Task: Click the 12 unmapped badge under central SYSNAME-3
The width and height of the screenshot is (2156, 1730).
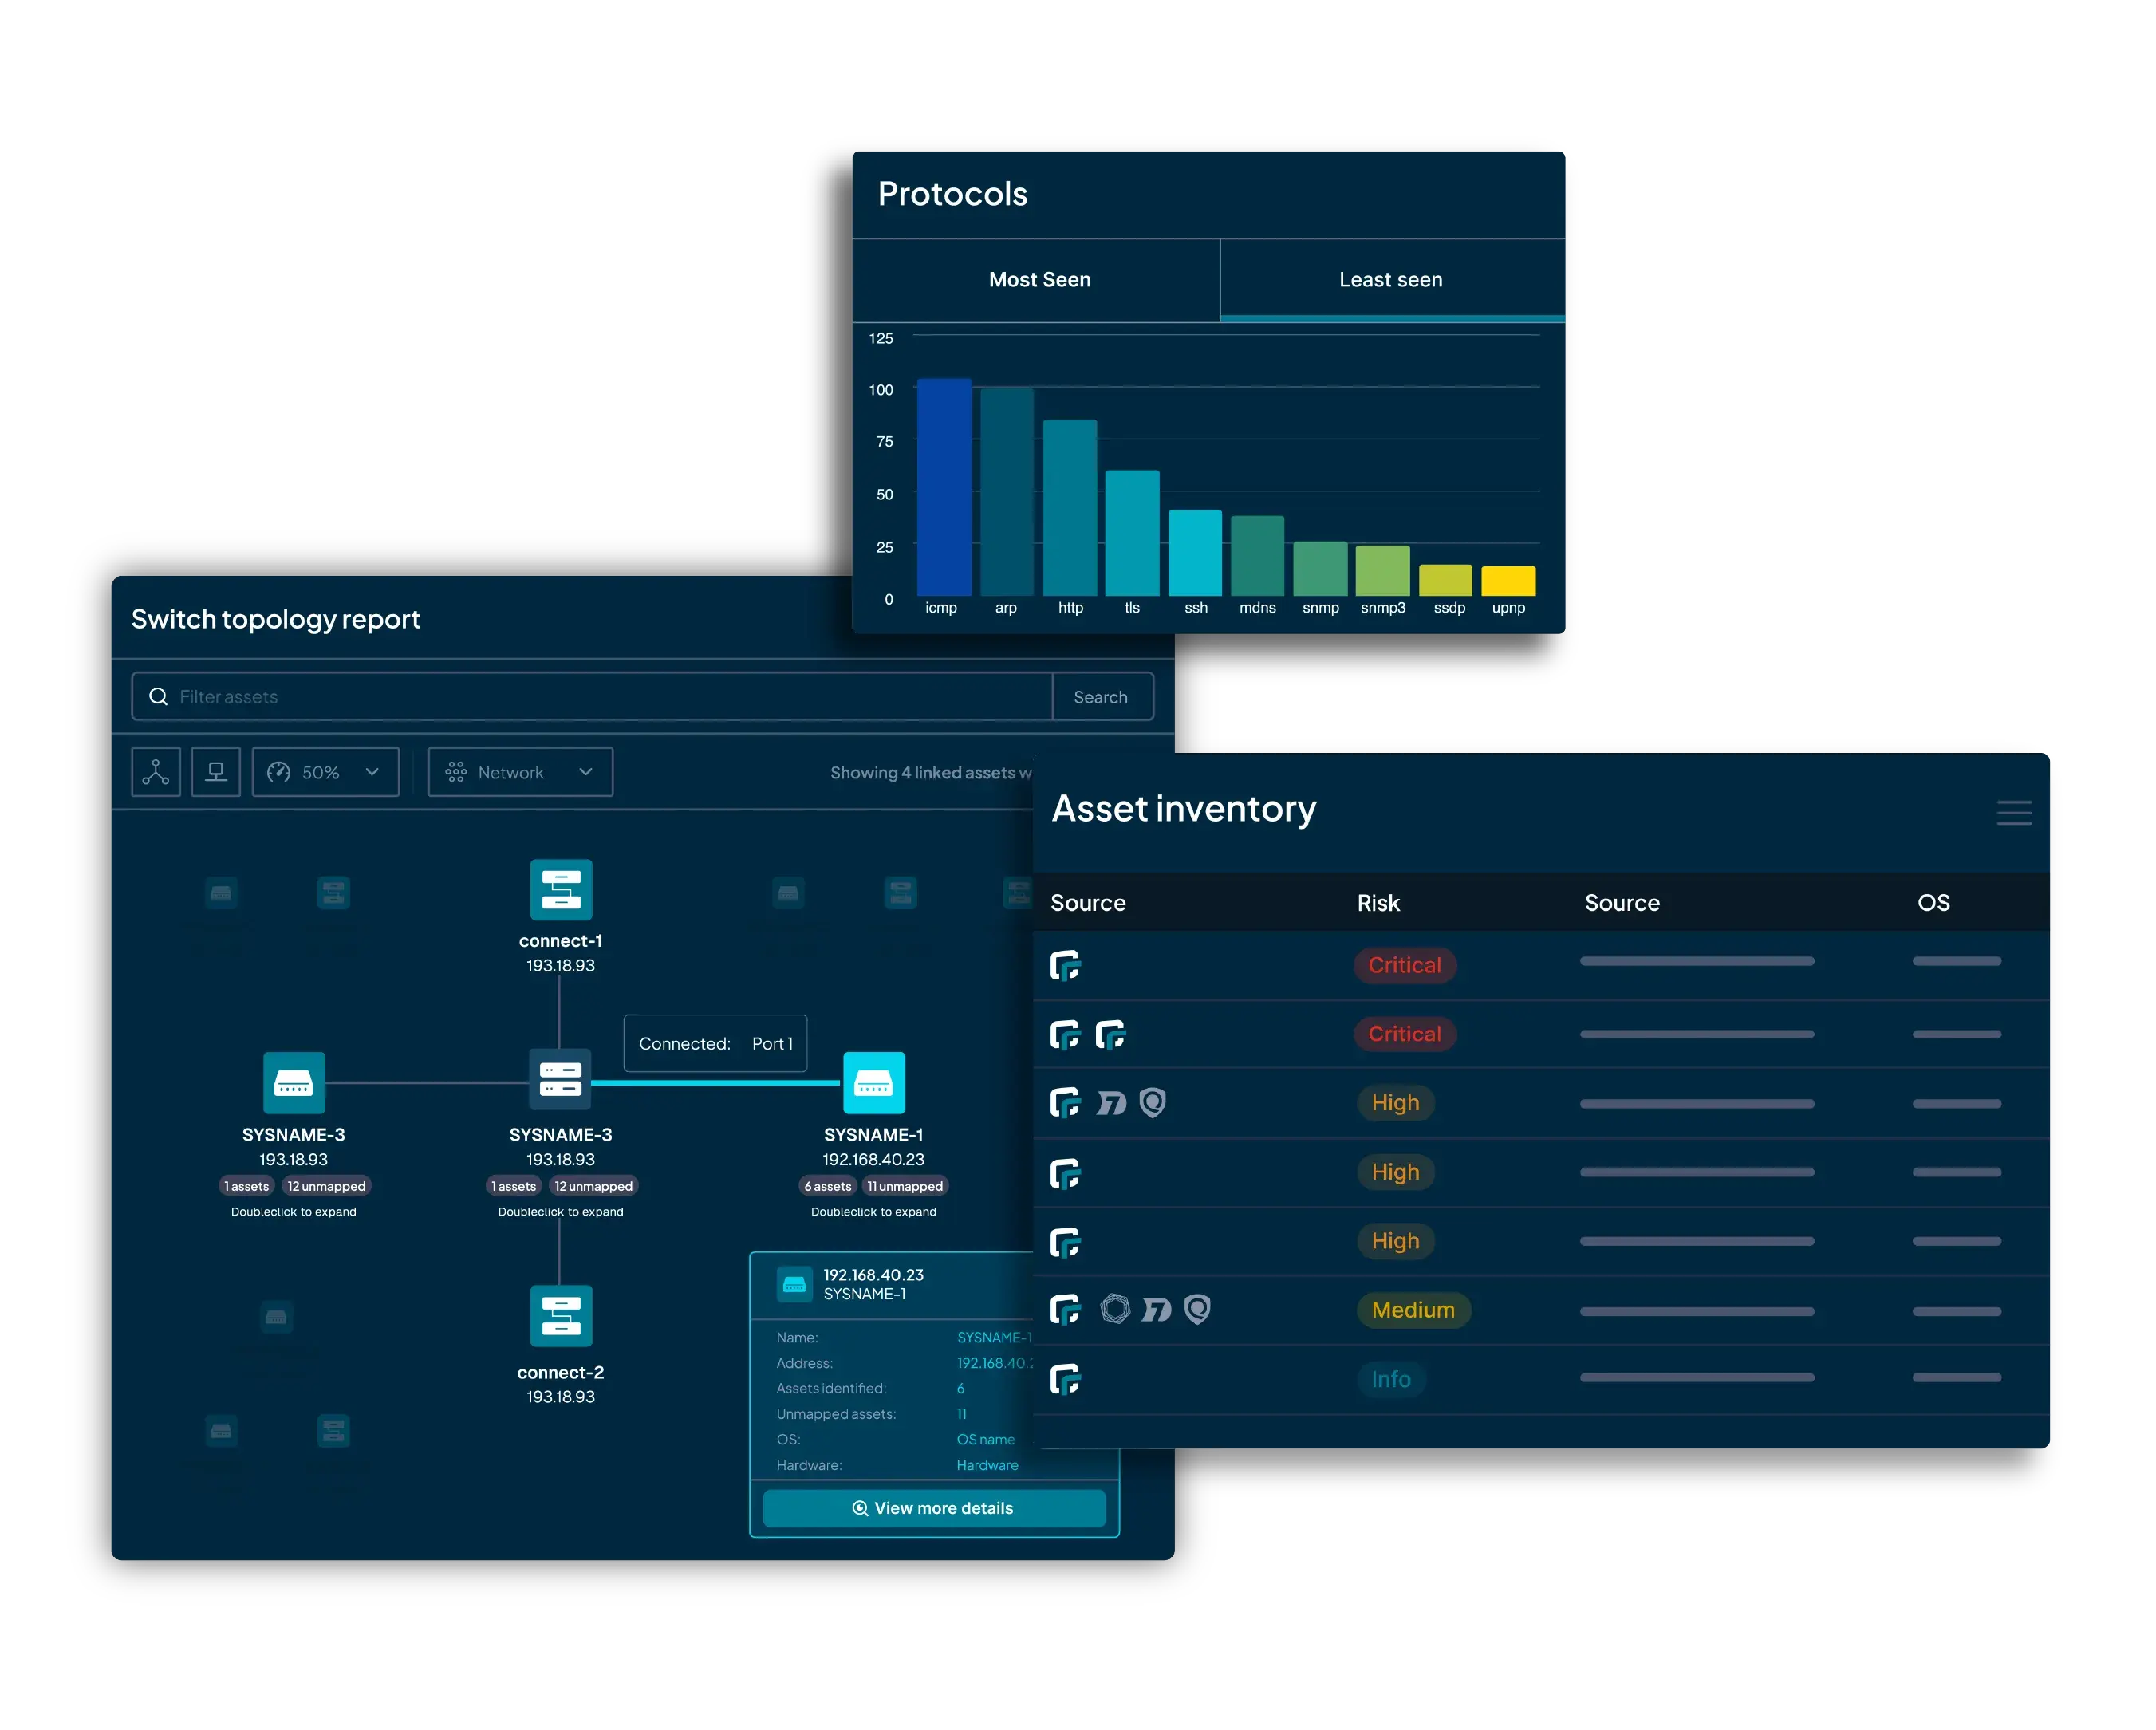Action: [594, 1188]
